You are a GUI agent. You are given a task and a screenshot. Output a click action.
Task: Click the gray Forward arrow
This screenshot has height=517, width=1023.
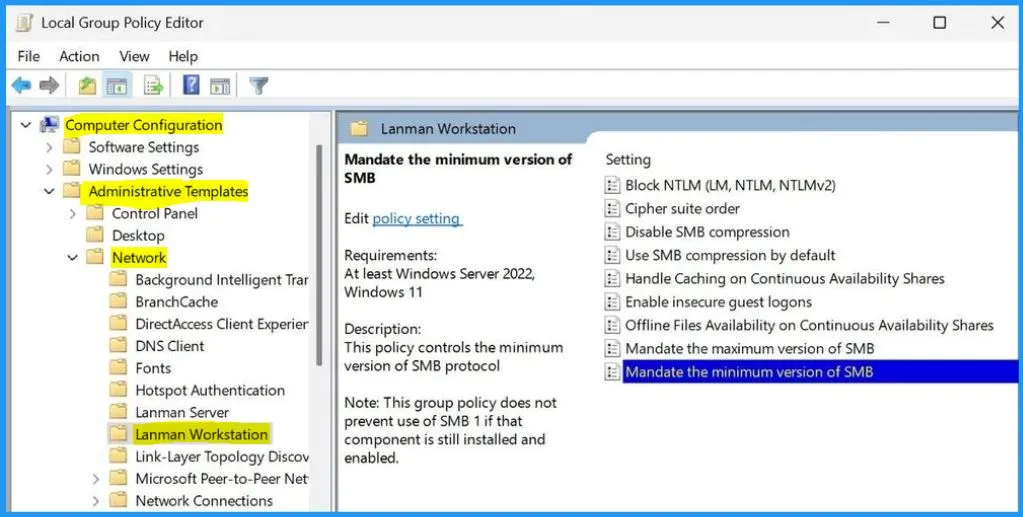coord(50,86)
